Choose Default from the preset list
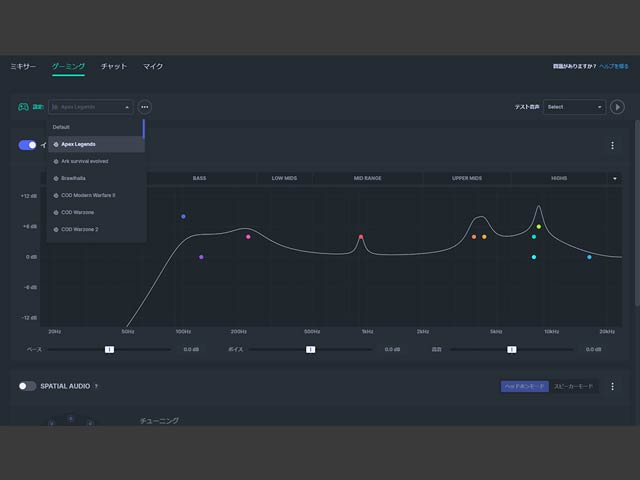Screen dimensions: 640x480 [96, 127]
